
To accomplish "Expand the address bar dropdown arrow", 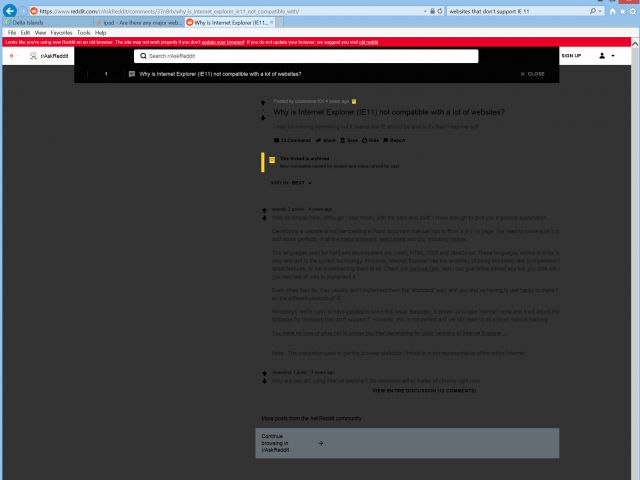I will tap(425, 11).
